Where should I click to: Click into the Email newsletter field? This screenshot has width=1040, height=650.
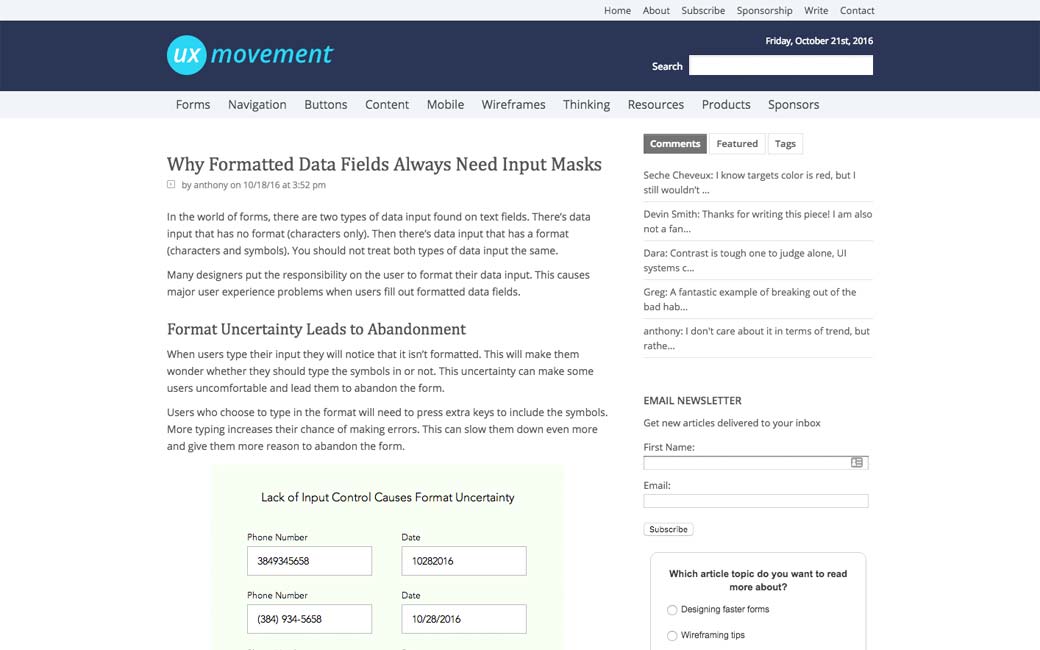pos(755,501)
